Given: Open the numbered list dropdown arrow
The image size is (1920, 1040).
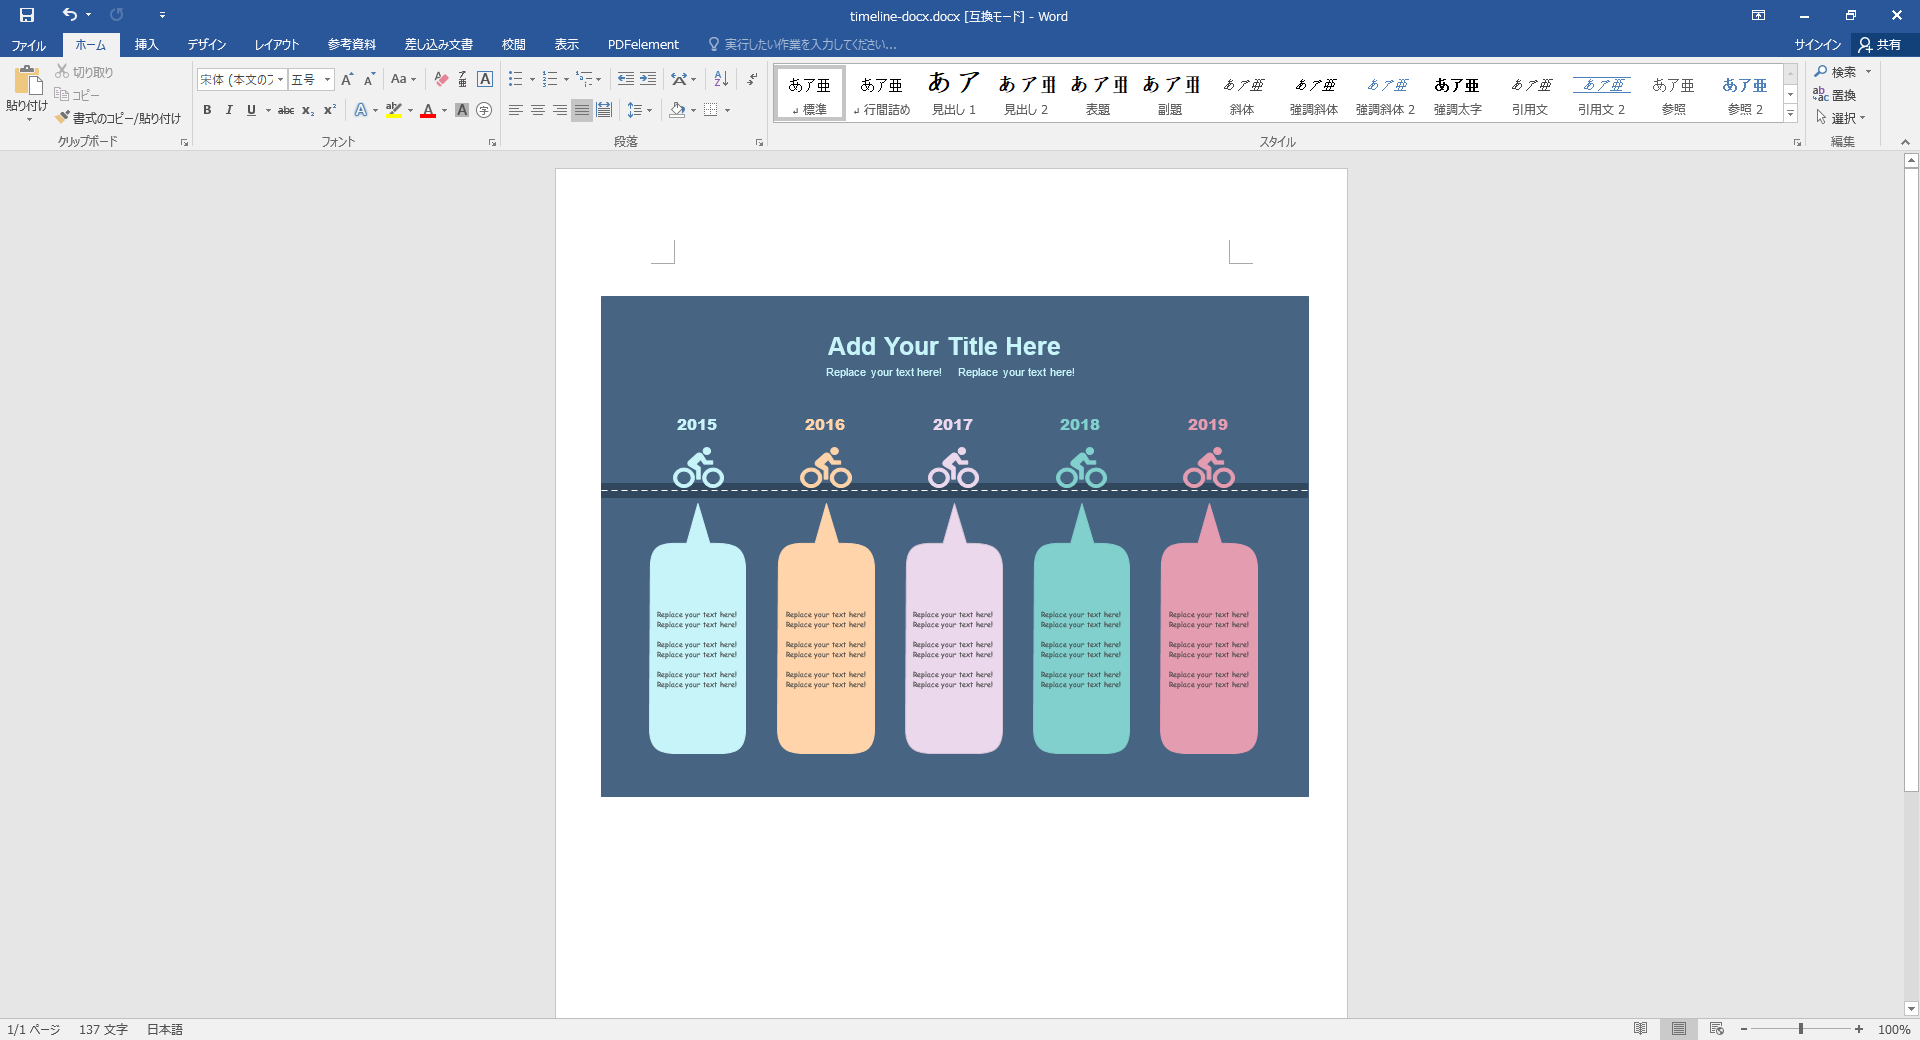Looking at the screenshot, I should (566, 80).
